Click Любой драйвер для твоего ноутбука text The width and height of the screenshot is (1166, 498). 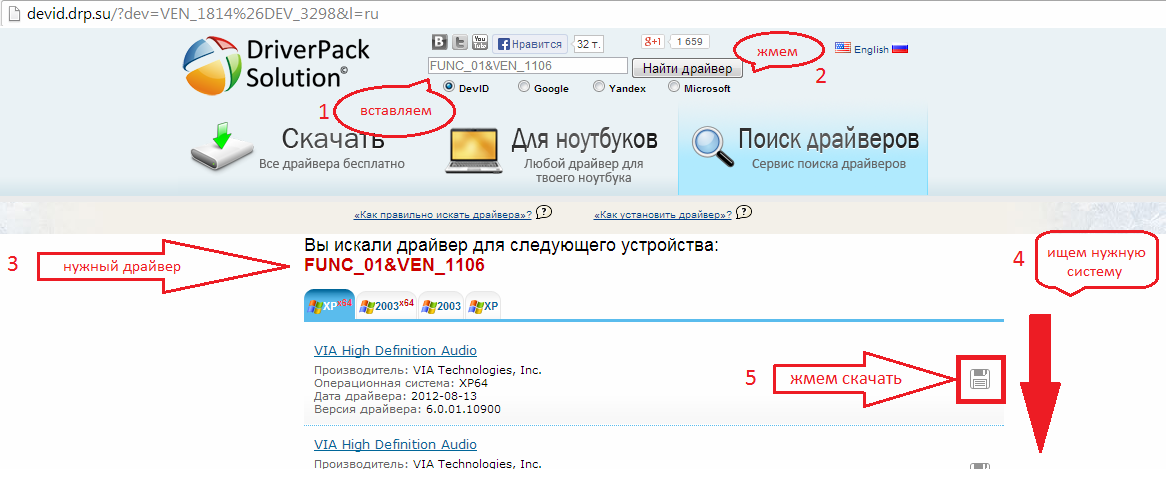584,171
